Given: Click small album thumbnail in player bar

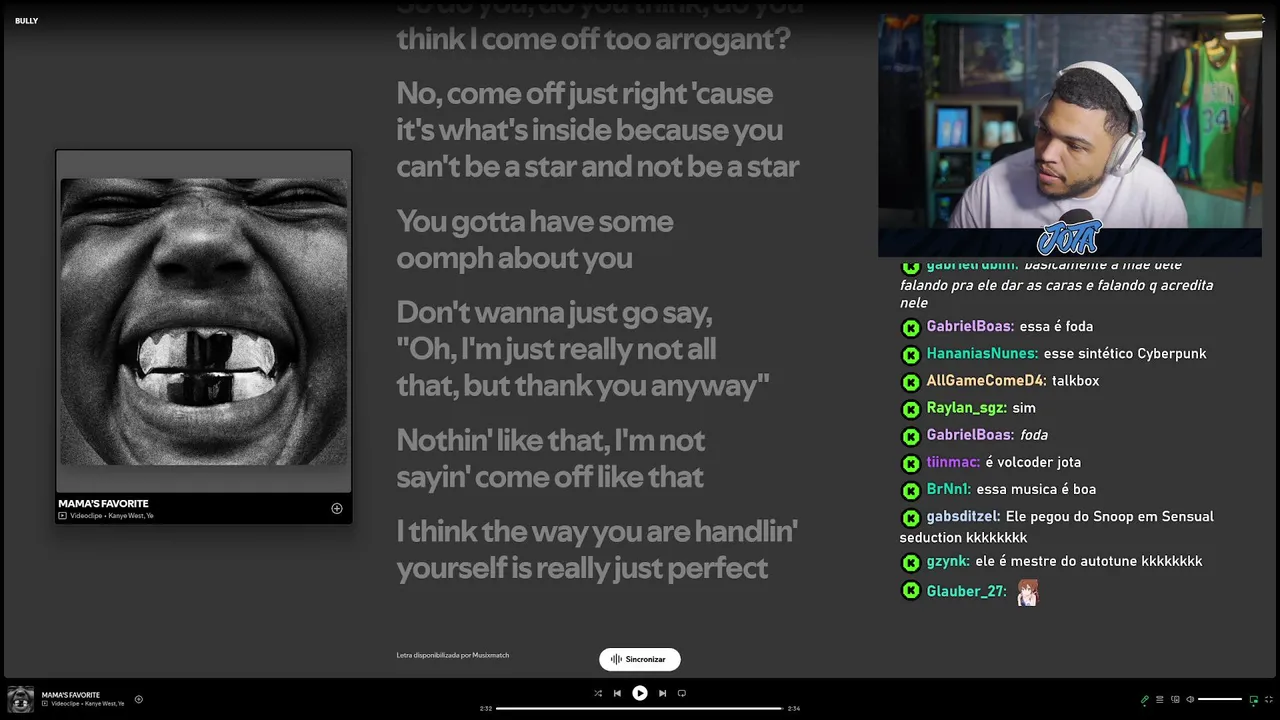Looking at the screenshot, I should (x=21, y=699).
